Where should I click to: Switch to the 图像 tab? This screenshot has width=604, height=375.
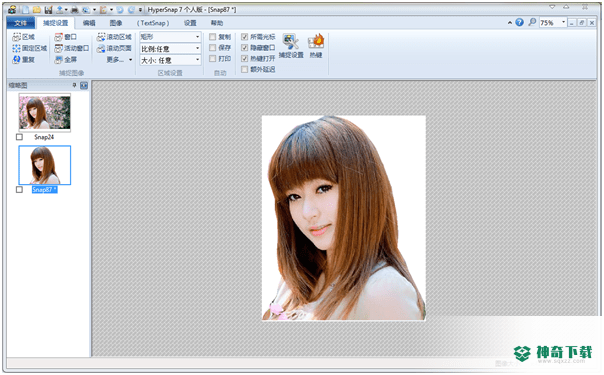(116, 23)
